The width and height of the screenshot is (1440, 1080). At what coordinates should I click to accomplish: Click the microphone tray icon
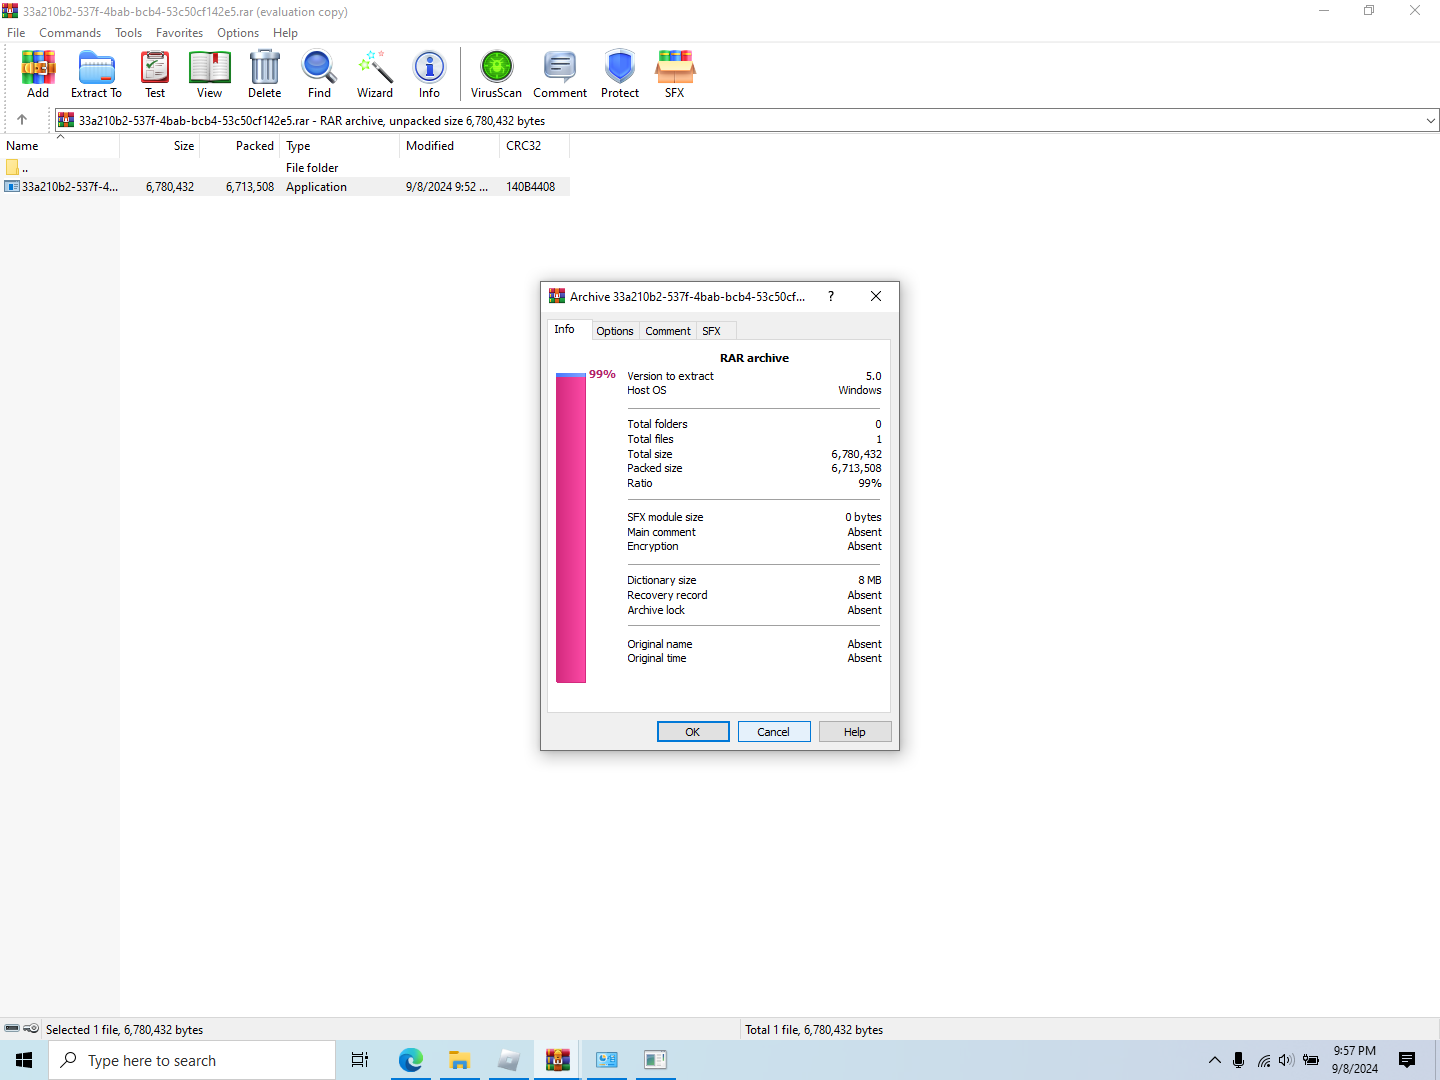pos(1238,1060)
